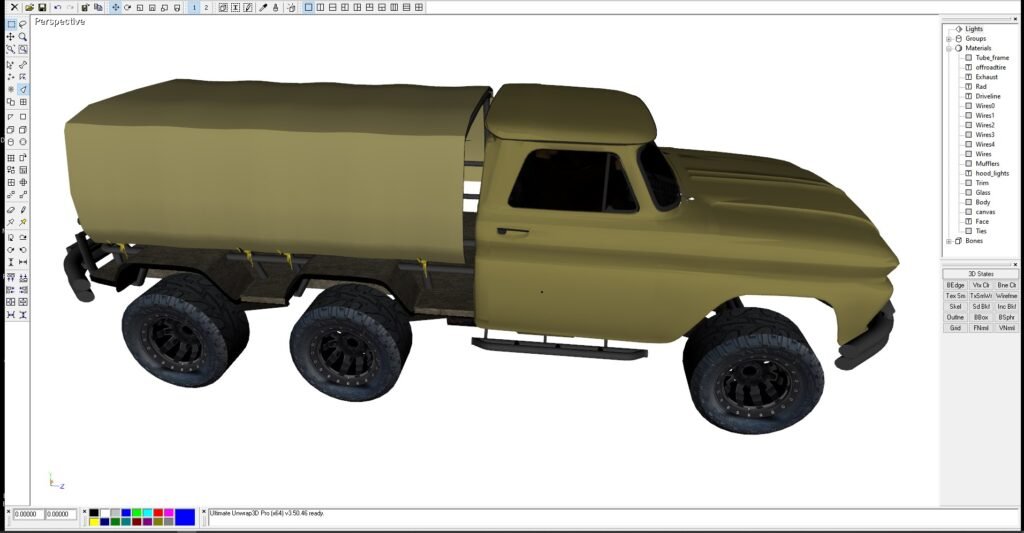
Task: Toggle the Grid 3D state button
Action: pos(955,328)
